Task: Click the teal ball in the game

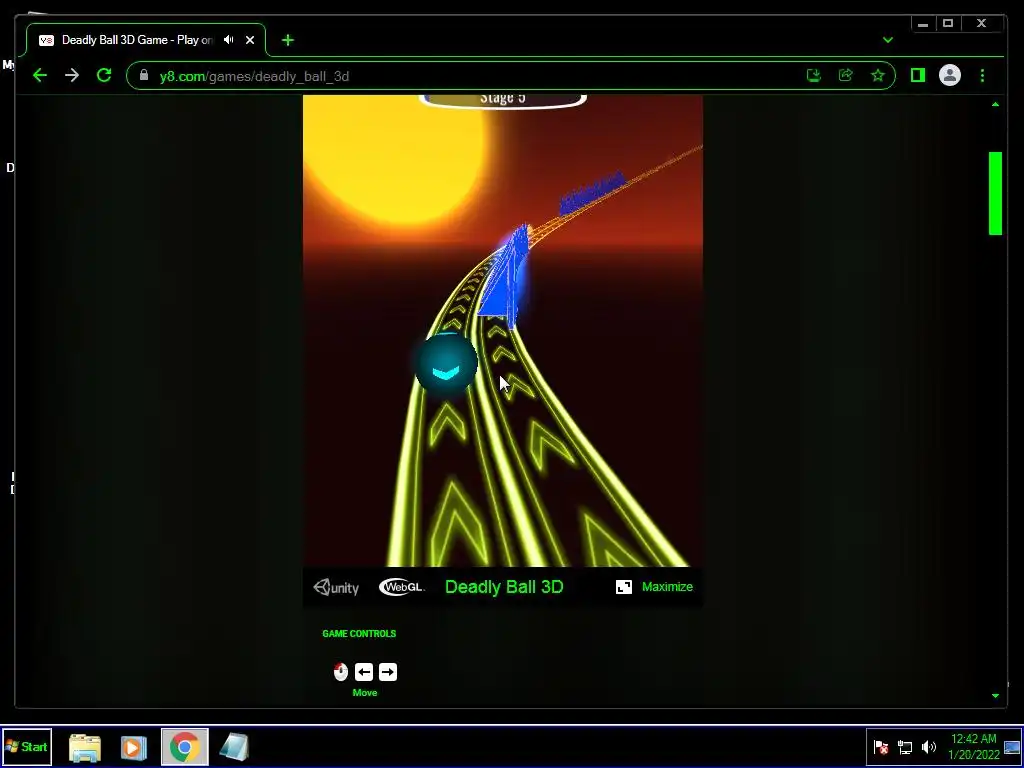Action: coord(446,364)
